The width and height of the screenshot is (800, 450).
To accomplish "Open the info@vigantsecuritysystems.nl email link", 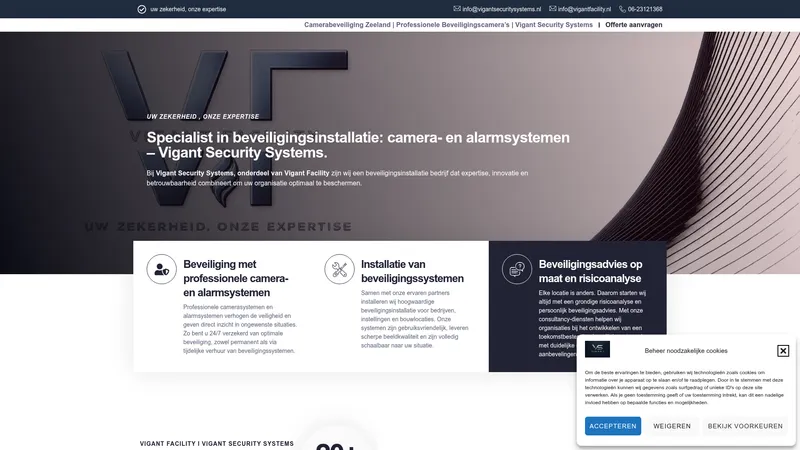I will pos(502,9).
